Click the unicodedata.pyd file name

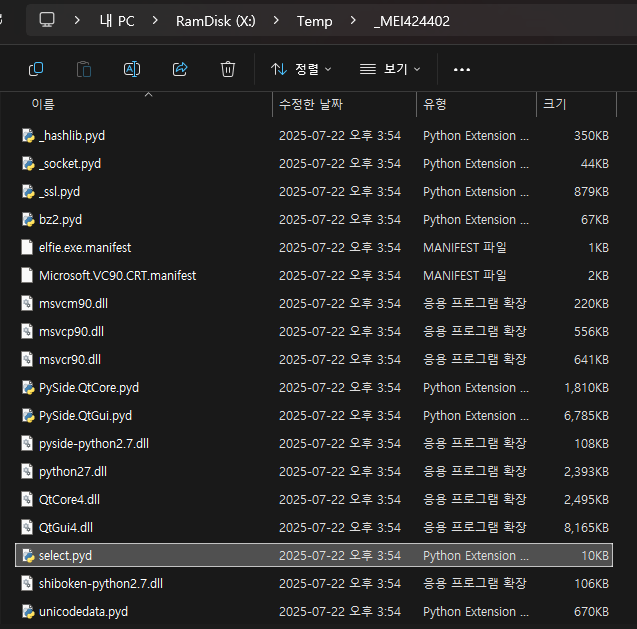tap(83, 612)
